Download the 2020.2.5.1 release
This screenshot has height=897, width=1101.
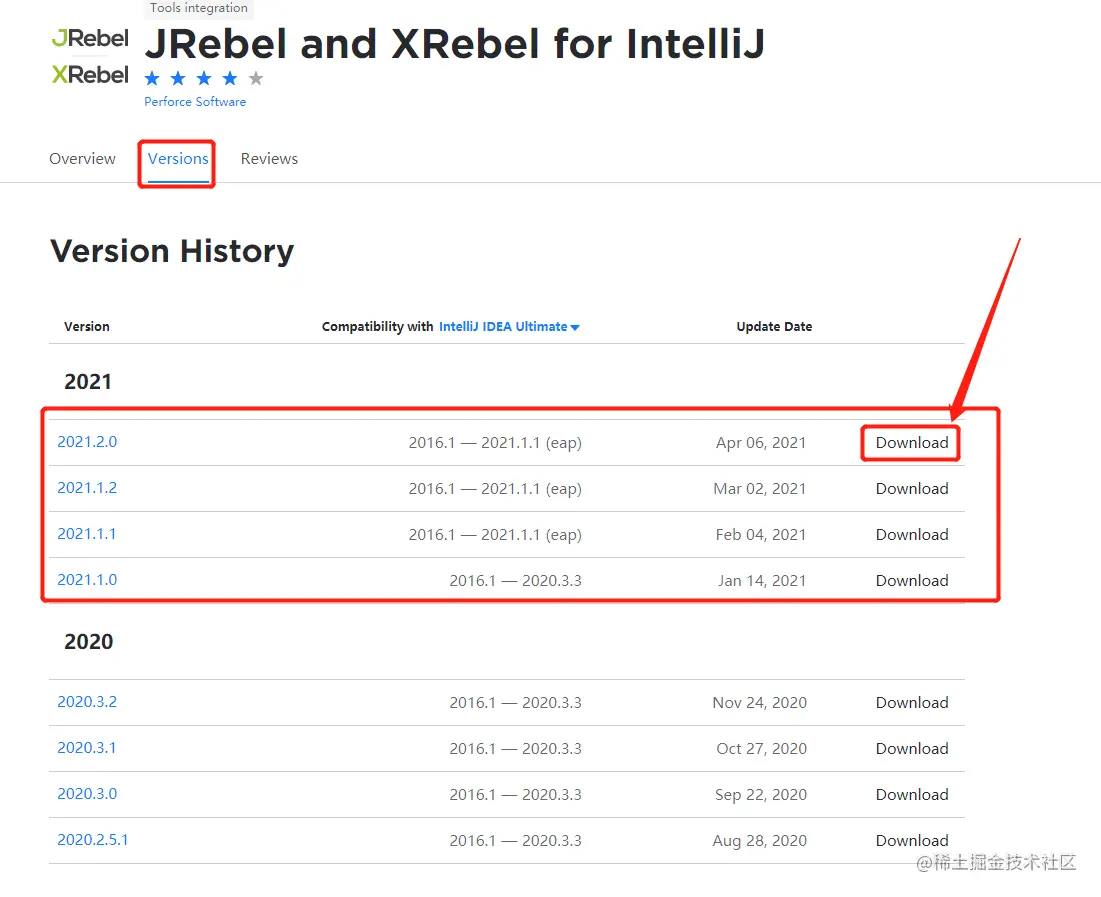[x=912, y=841]
